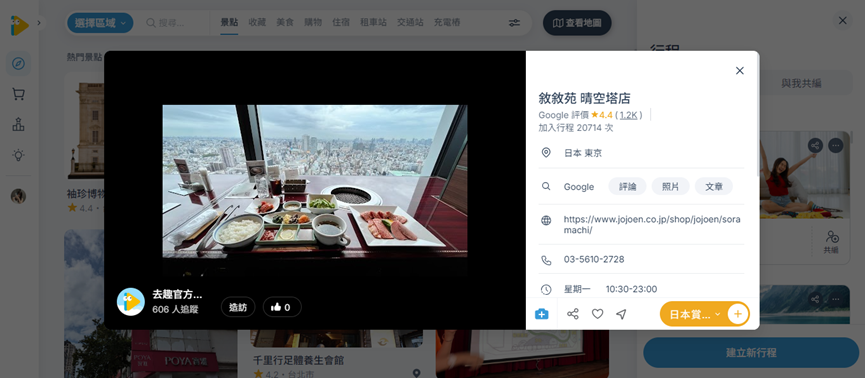865x378 pixels.
Task: Click the navigation arrow icon in popup footer
Action: pos(621,314)
